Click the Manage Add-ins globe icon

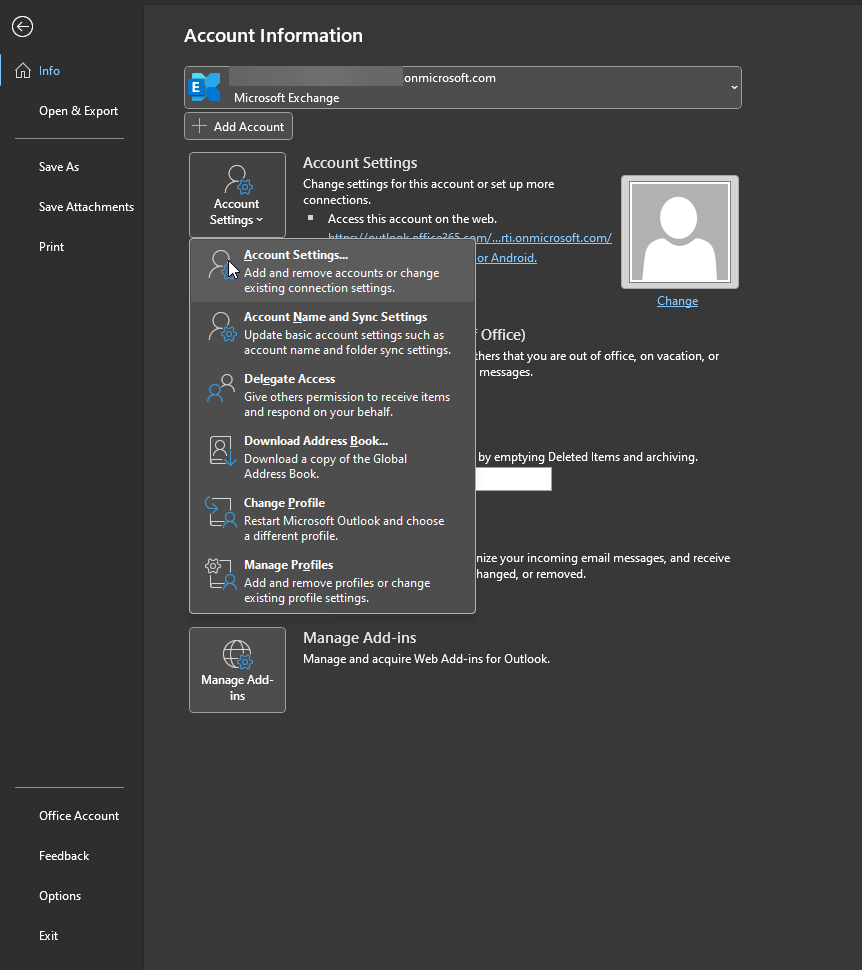(x=237, y=655)
